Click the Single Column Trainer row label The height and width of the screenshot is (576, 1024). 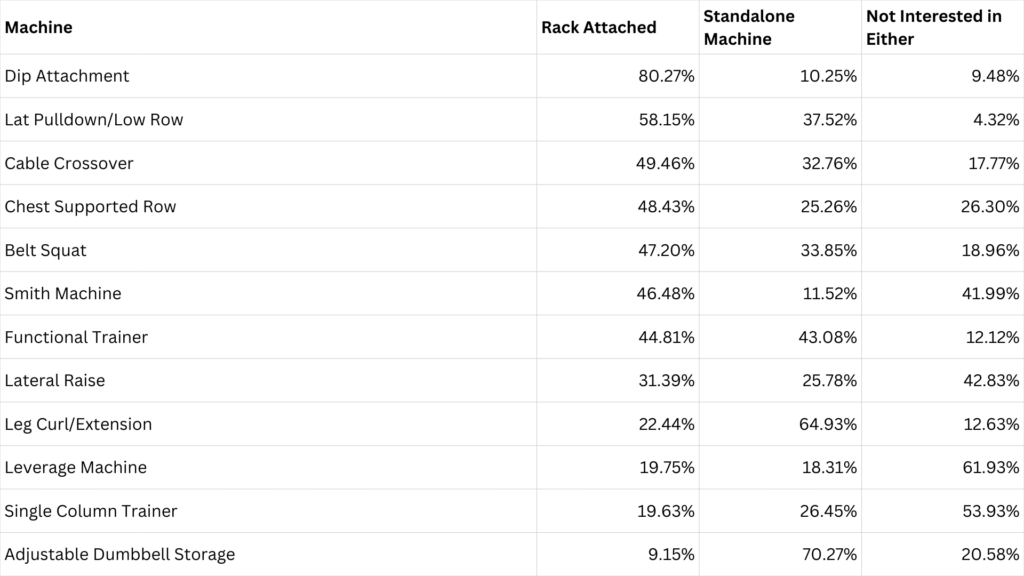pos(91,511)
